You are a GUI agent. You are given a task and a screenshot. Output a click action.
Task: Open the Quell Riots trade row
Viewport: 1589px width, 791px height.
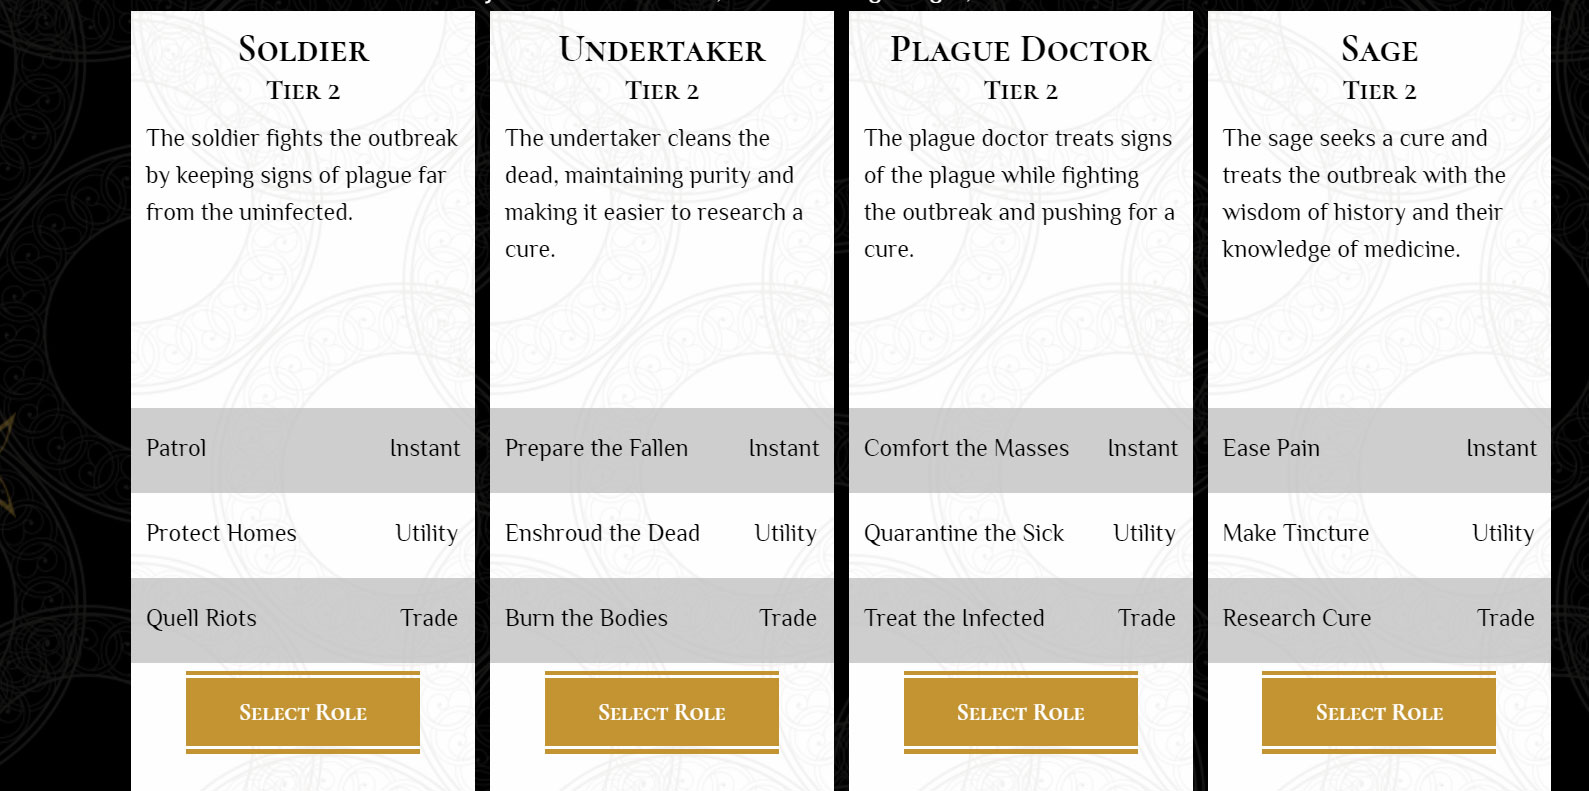[x=303, y=620]
